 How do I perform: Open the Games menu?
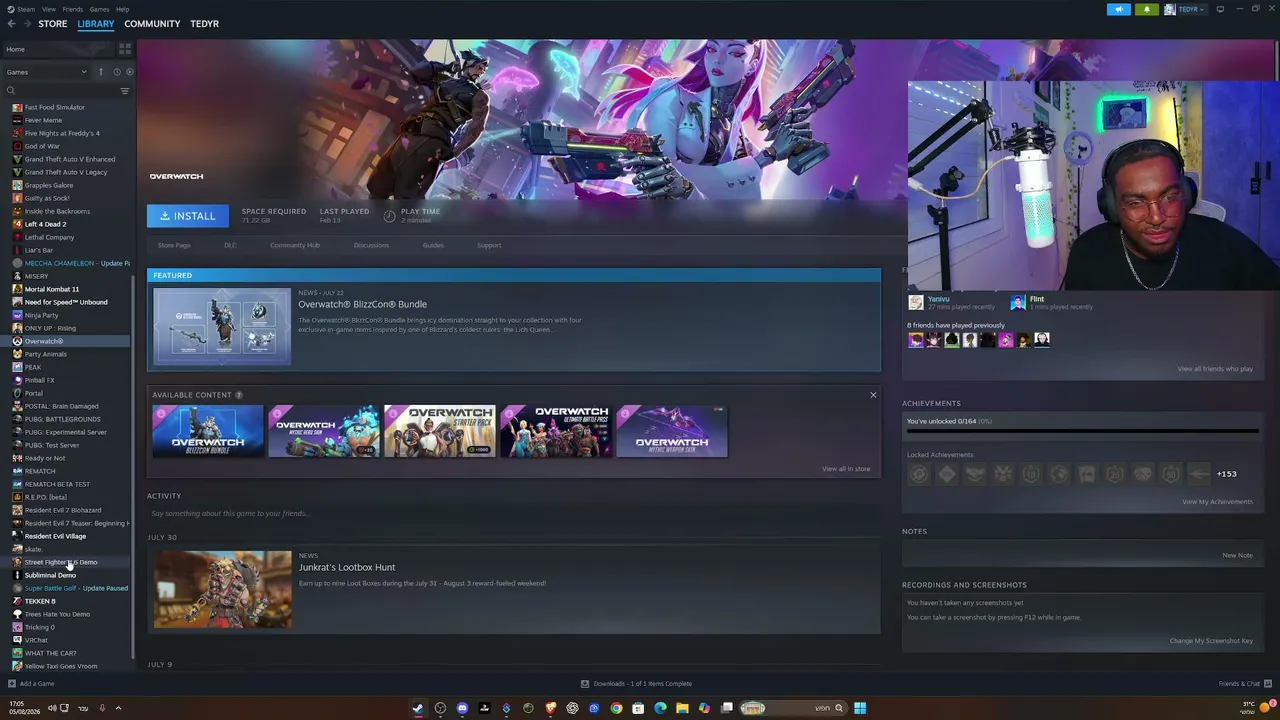[99, 9]
